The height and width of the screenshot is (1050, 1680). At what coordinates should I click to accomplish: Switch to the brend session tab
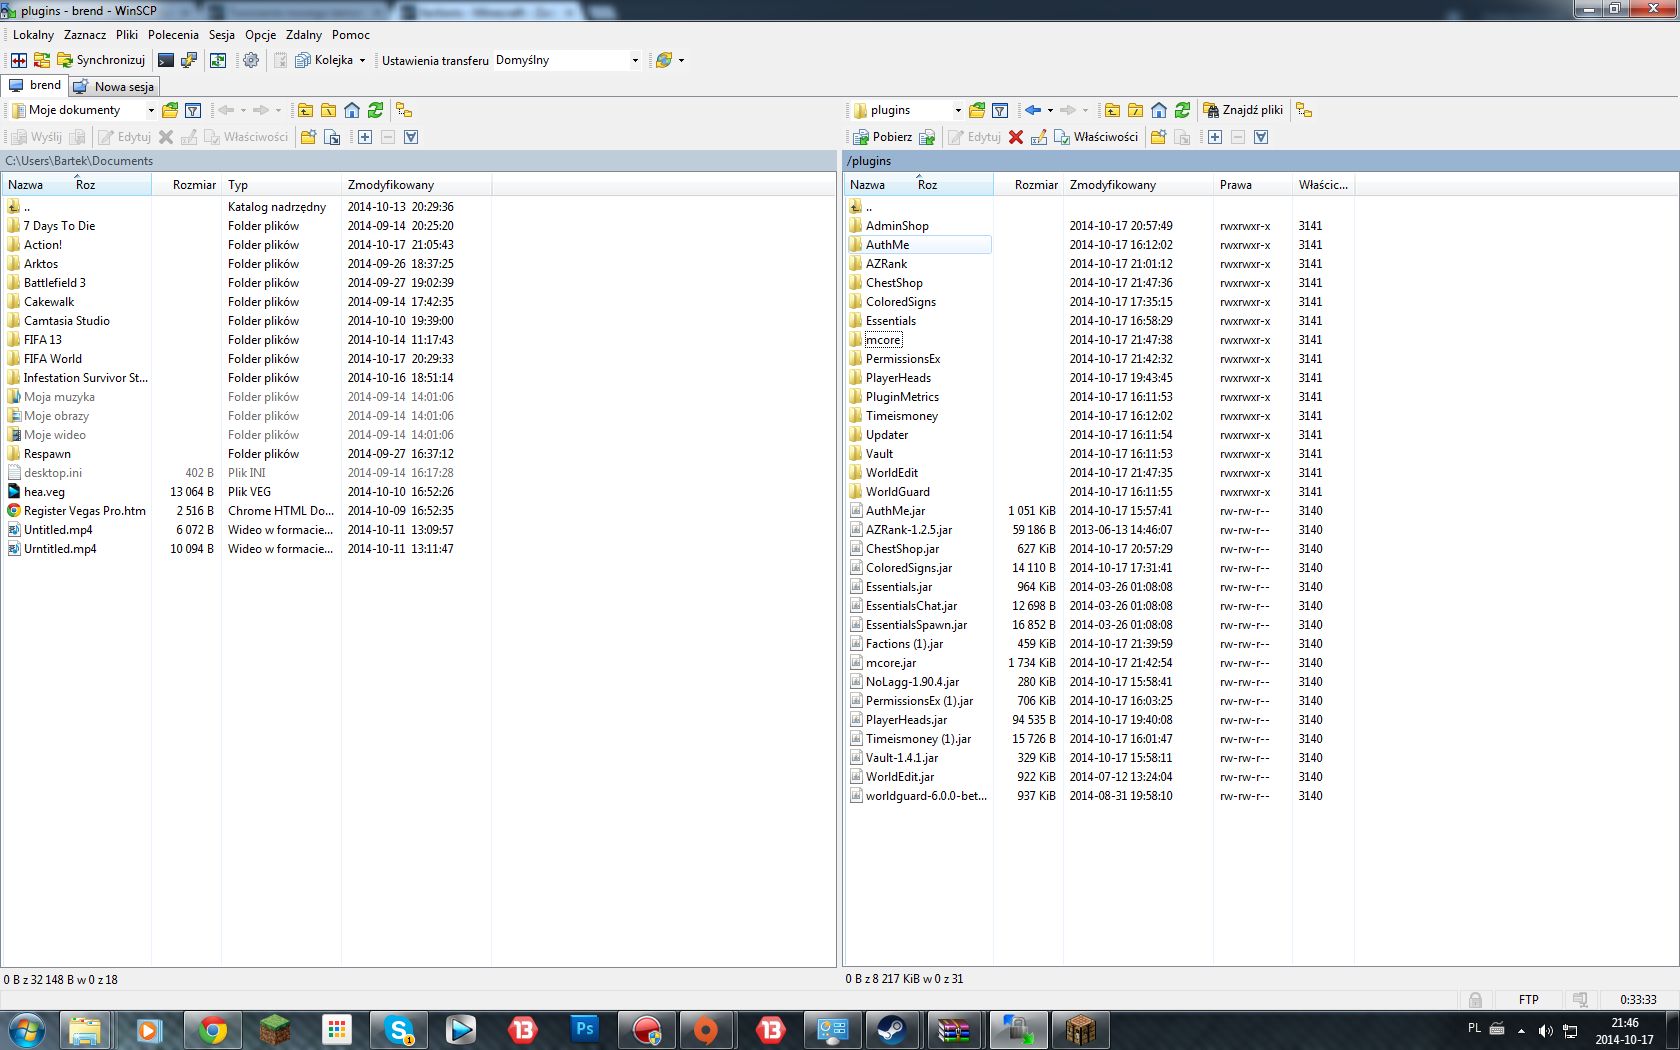35,85
